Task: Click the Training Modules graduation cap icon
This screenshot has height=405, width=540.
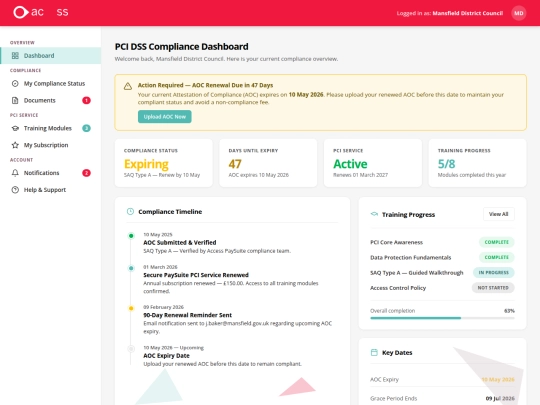Action: coord(15,128)
